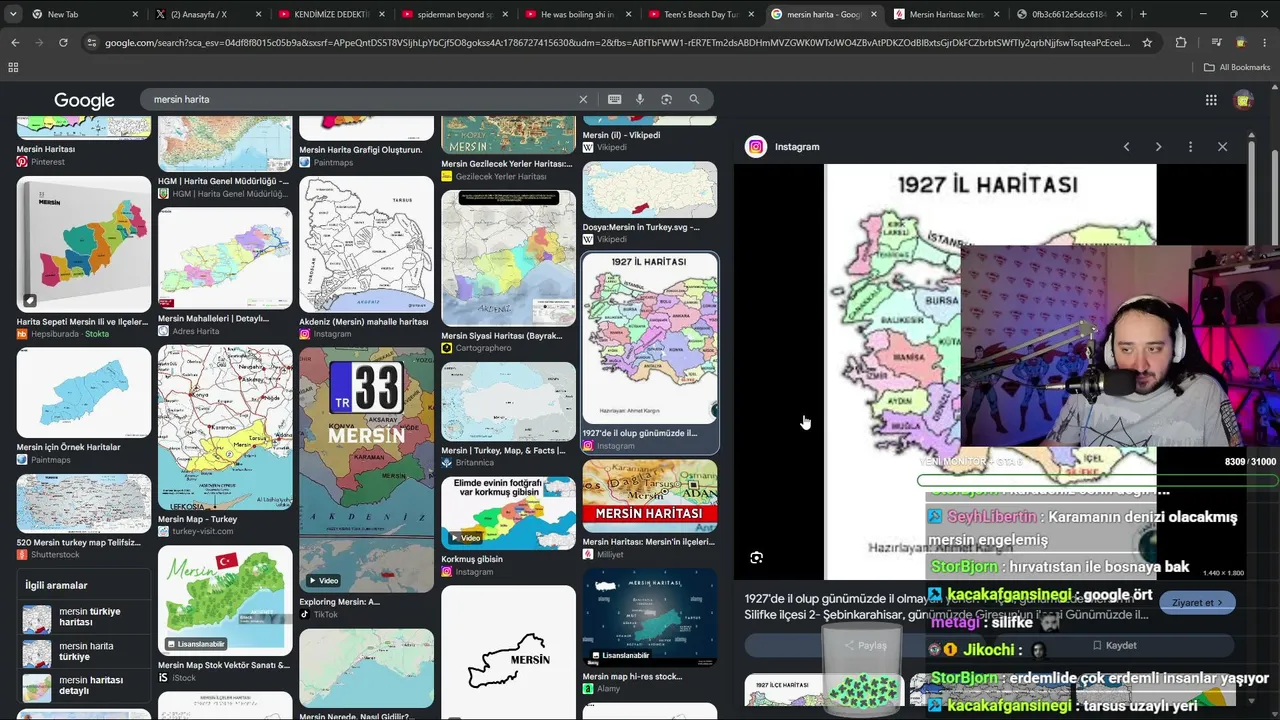Open the Google apps grid
Screen dimensions: 1280x720
click(1211, 100)
